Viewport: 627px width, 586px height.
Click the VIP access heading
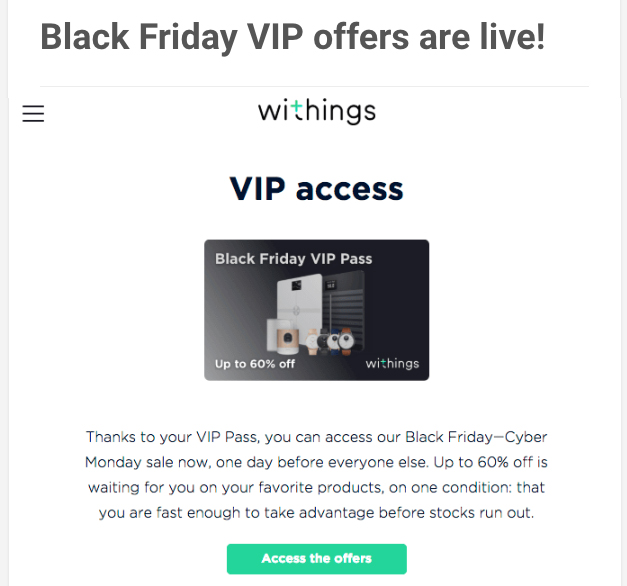pos(316,188)
